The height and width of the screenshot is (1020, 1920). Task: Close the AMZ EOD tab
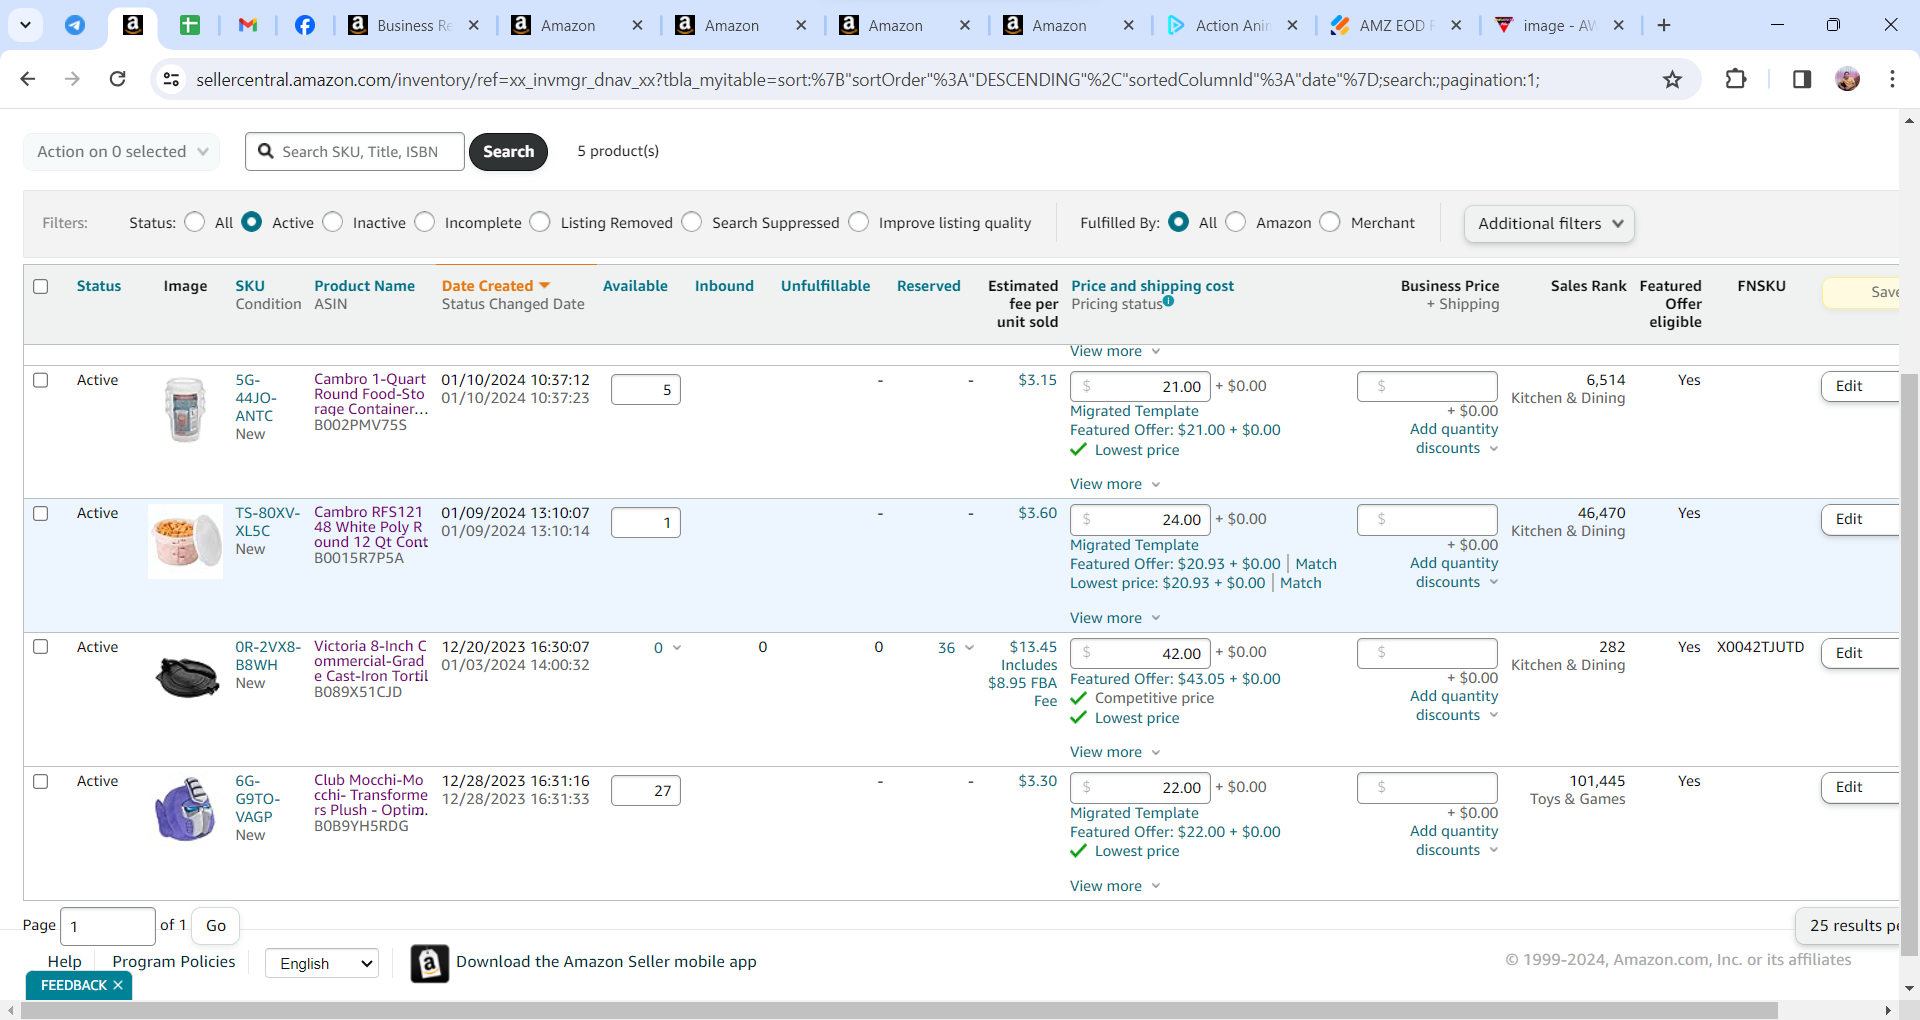click(1456, 25)
